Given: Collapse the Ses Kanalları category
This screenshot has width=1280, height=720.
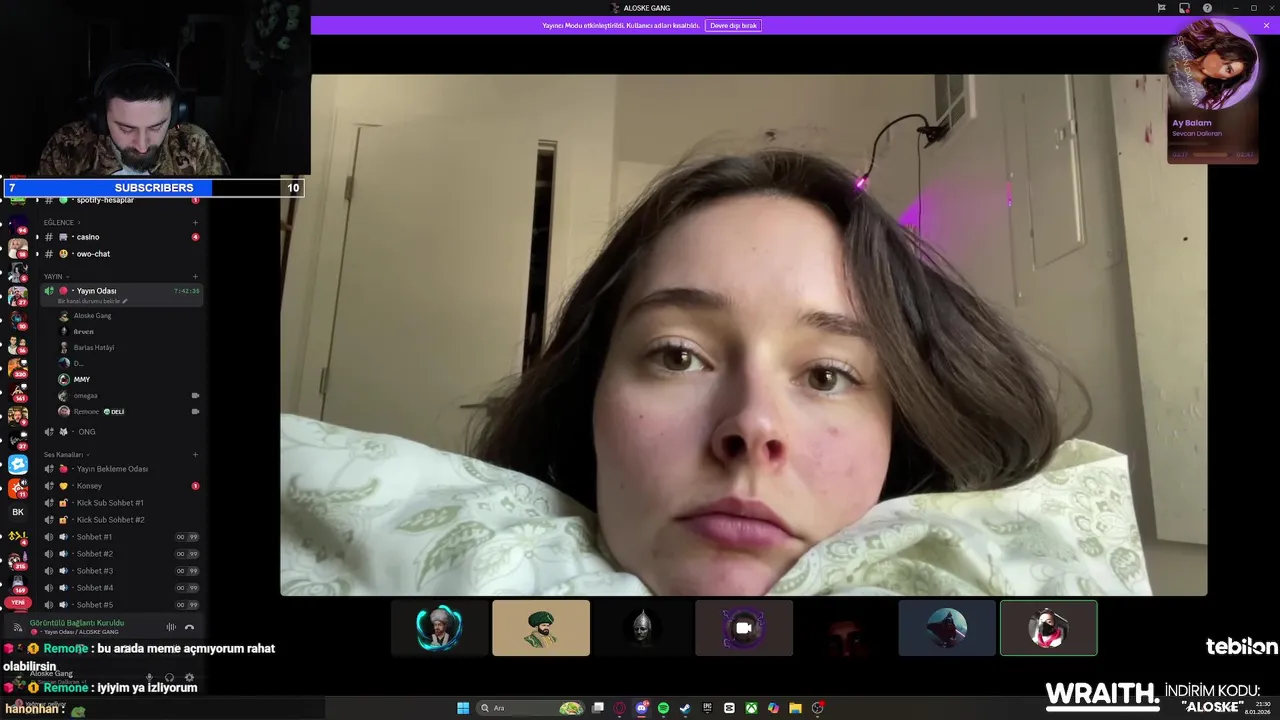Looking at the screenshot, I should 65,455.
